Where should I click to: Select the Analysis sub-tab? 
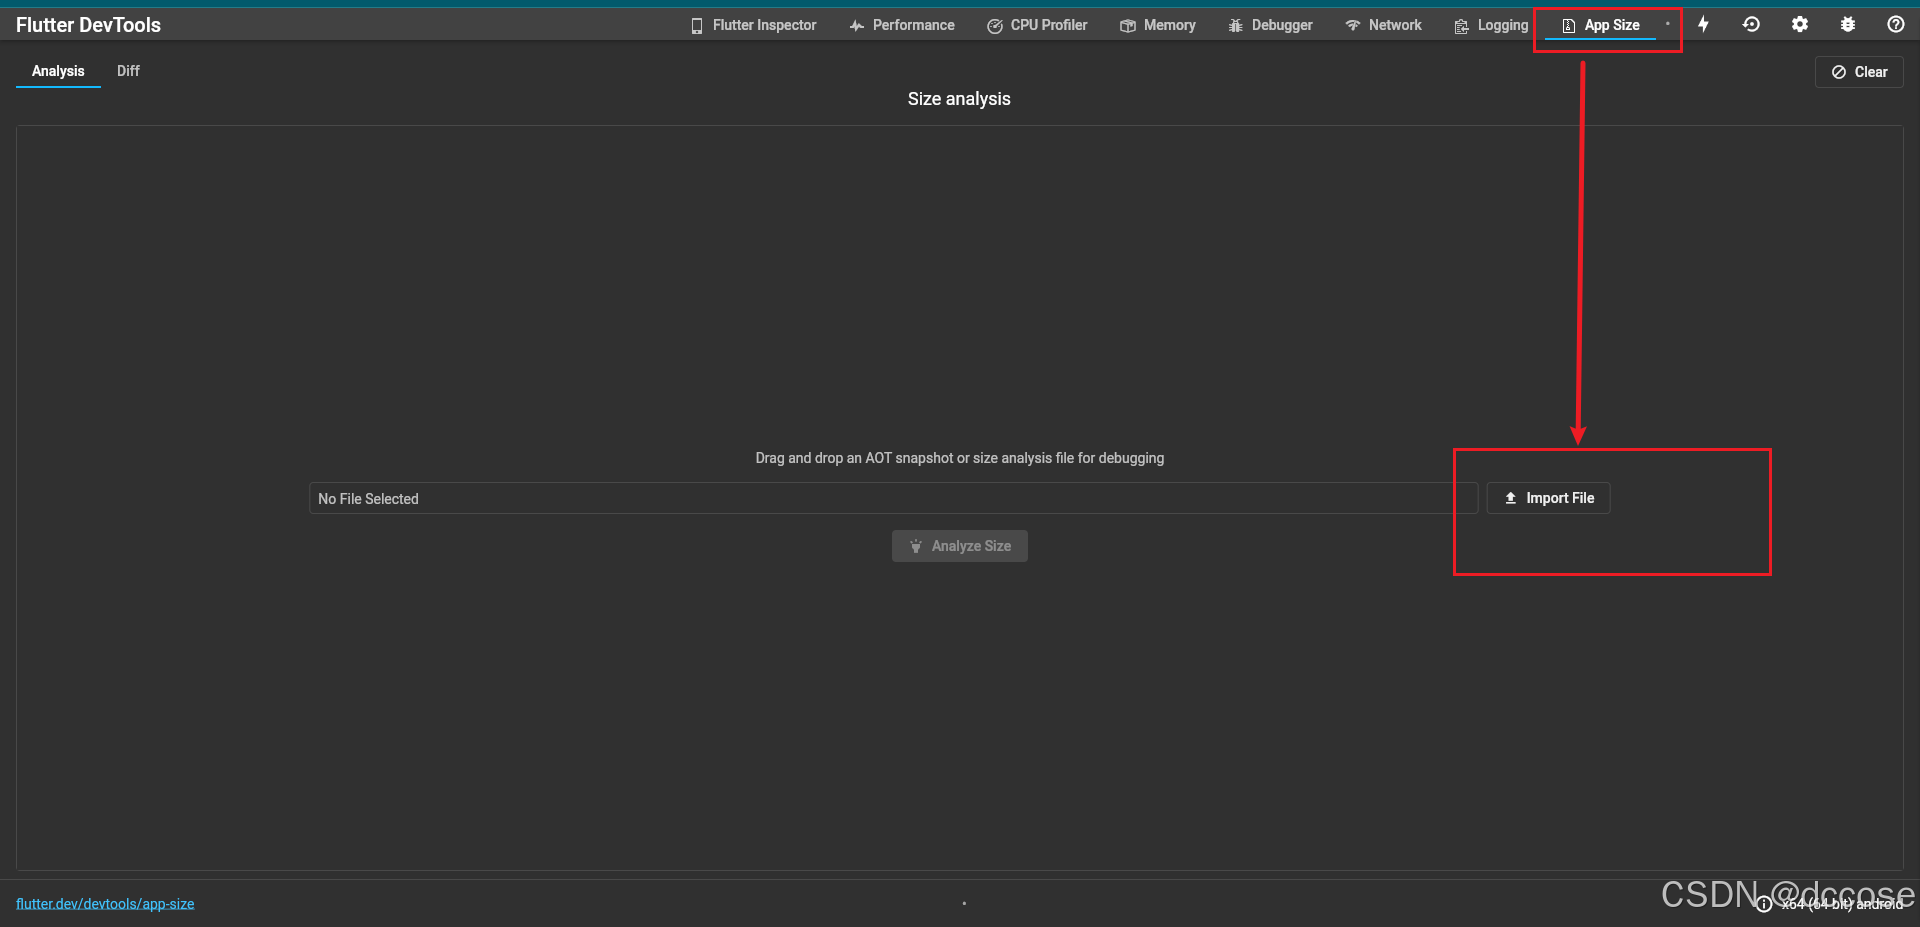[58, 71]
